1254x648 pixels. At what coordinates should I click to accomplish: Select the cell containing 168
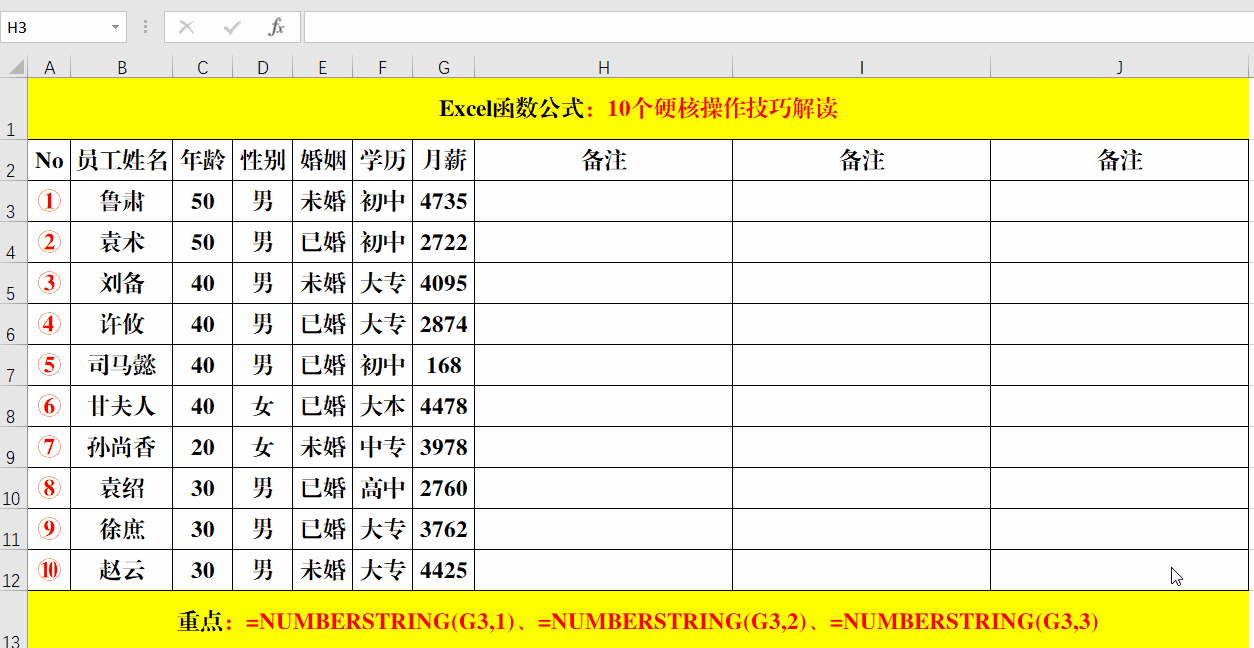tap(443, 365)
